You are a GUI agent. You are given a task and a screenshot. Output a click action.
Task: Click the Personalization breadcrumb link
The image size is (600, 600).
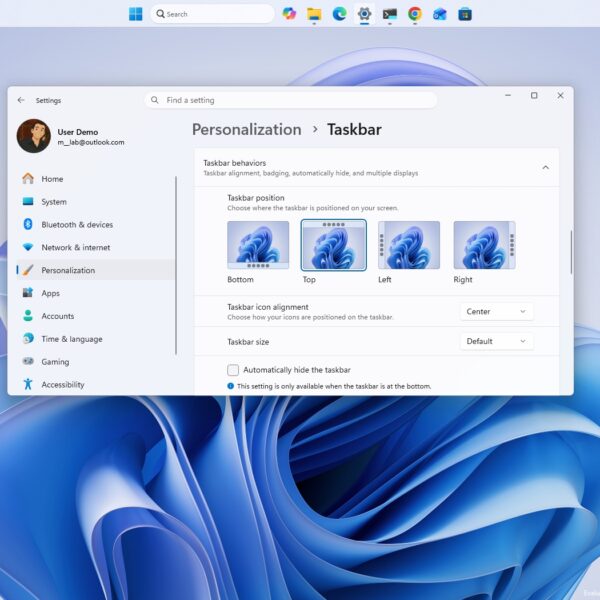tap(247, 129)
